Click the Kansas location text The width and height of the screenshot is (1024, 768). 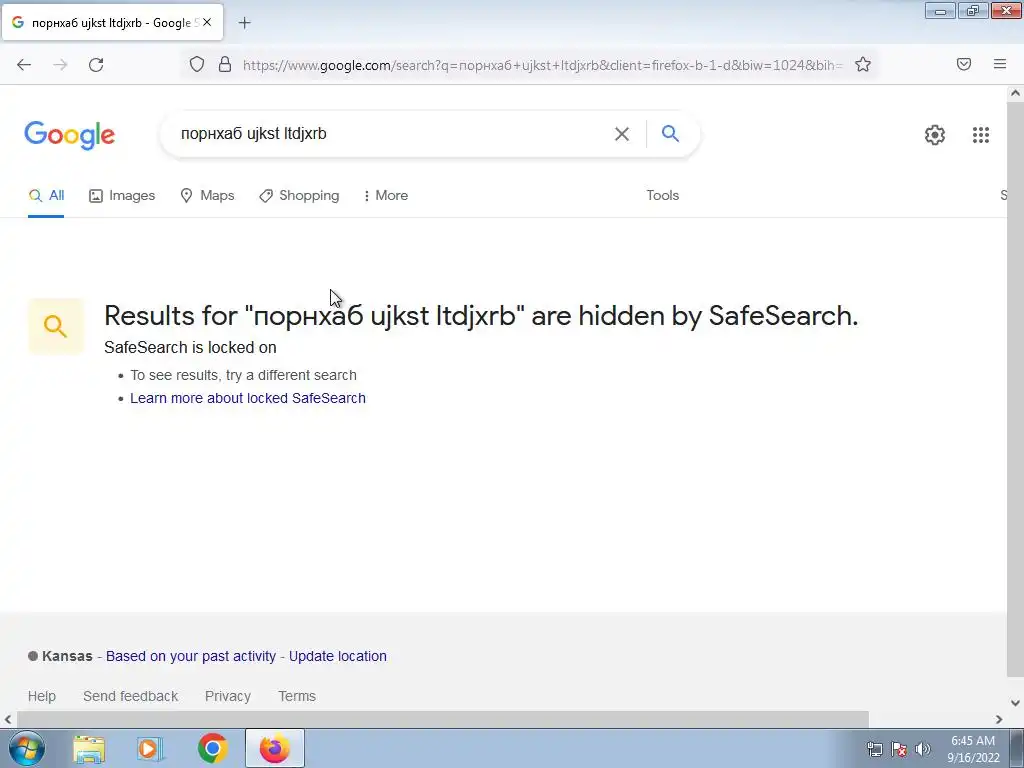point(67,656)
